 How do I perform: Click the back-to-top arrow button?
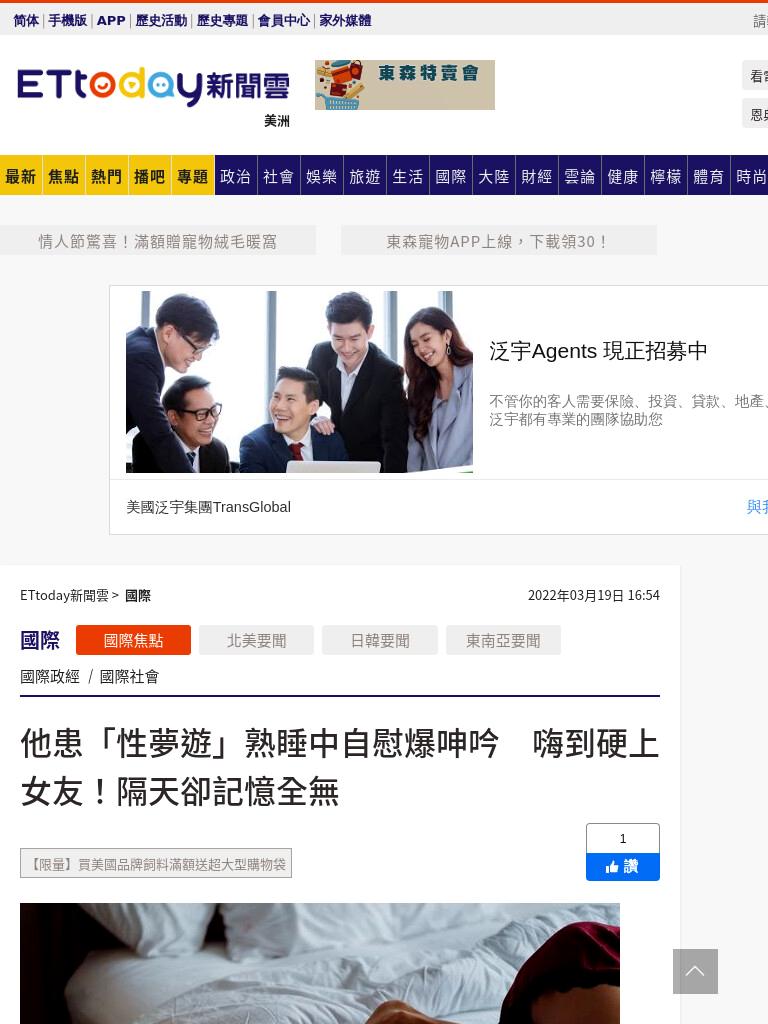(695, 971)
